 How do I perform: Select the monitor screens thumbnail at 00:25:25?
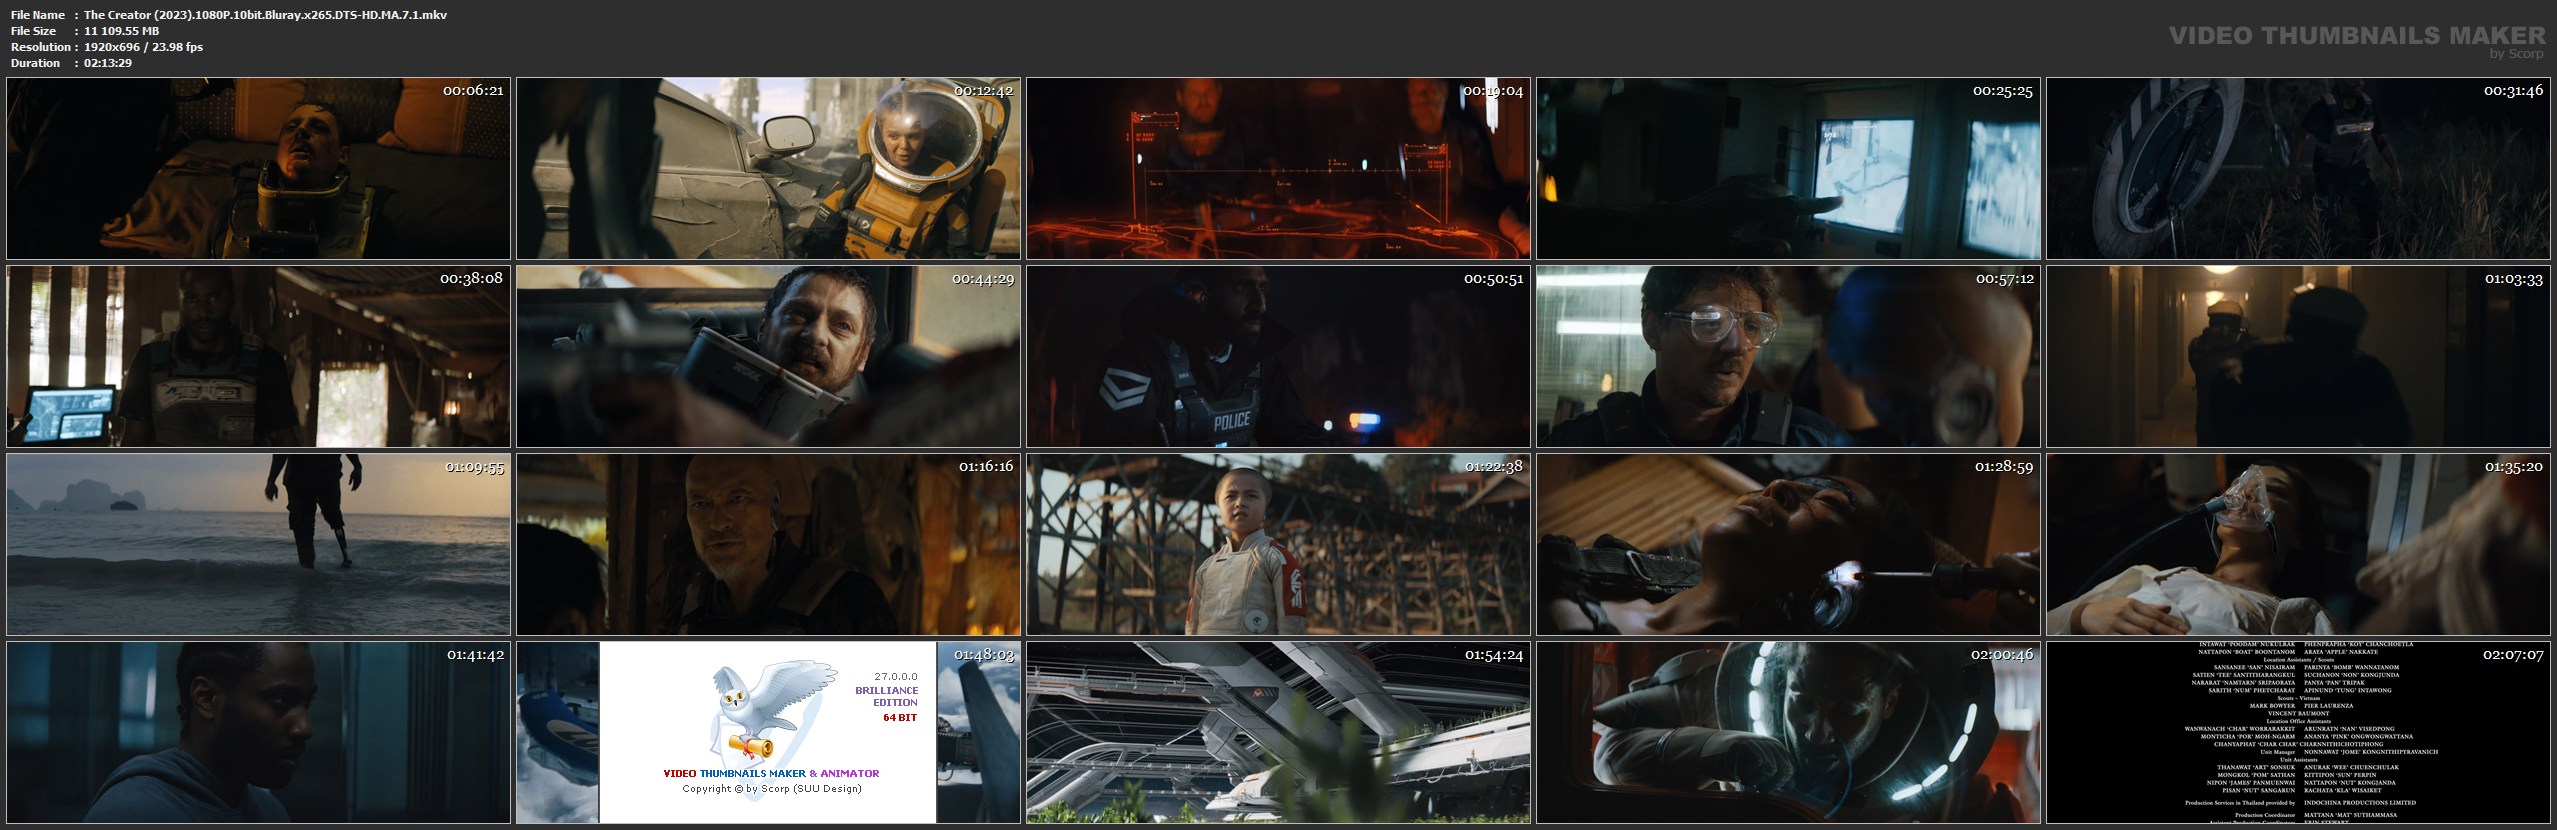[x=1788, y=168]
